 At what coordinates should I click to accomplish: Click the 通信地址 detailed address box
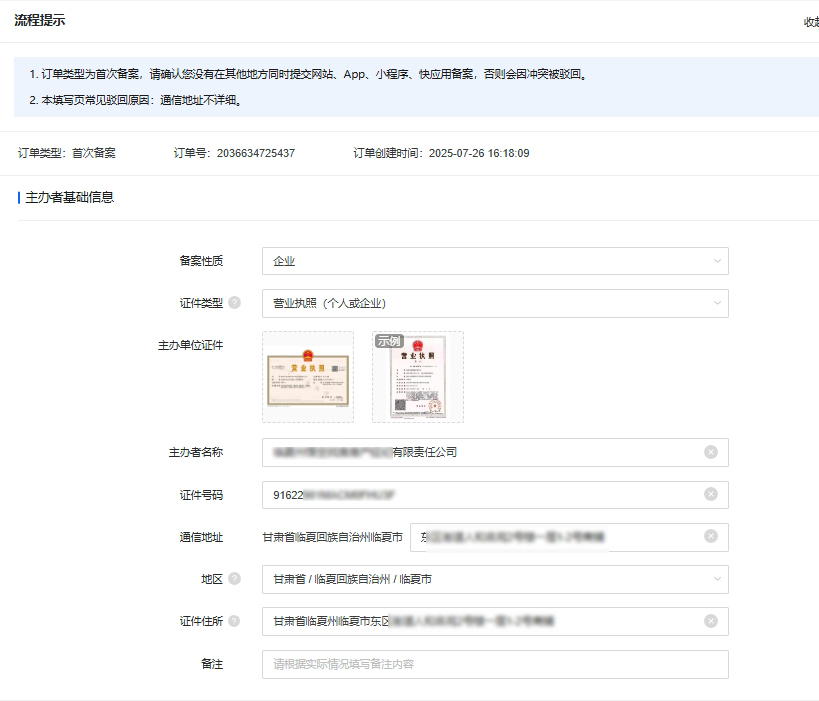coord(560,537)
